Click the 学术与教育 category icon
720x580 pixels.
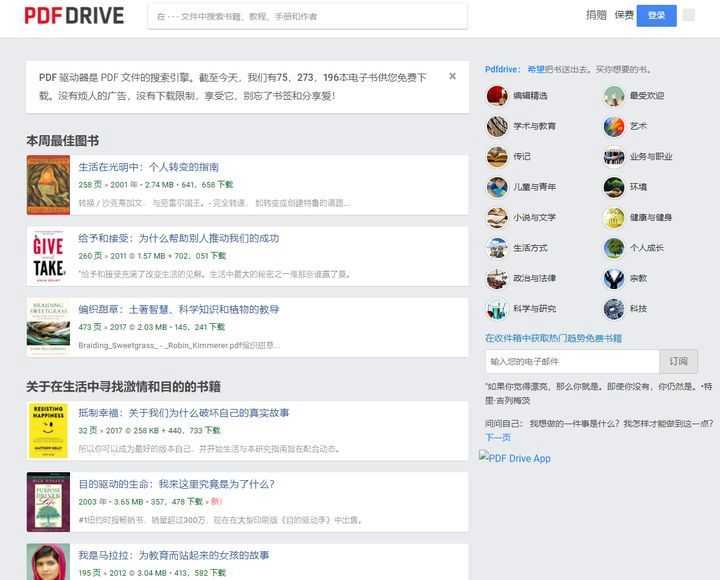(497, 126)
